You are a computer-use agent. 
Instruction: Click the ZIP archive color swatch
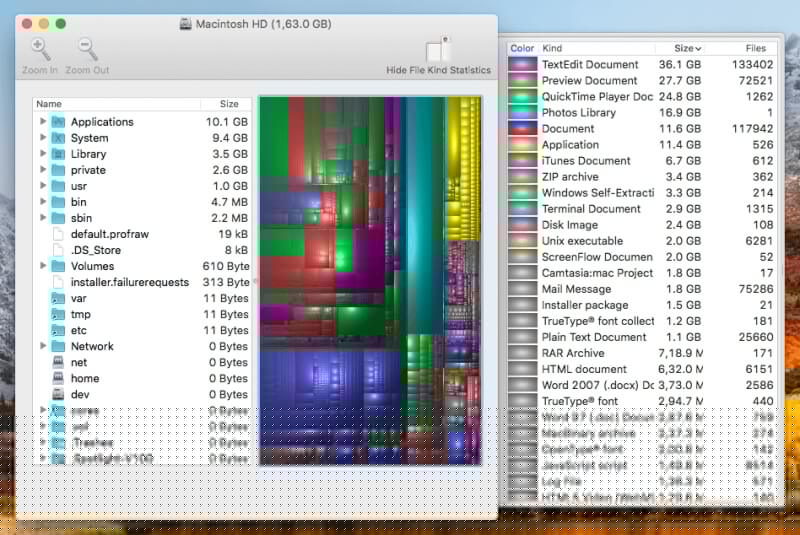tap(522, 177)
